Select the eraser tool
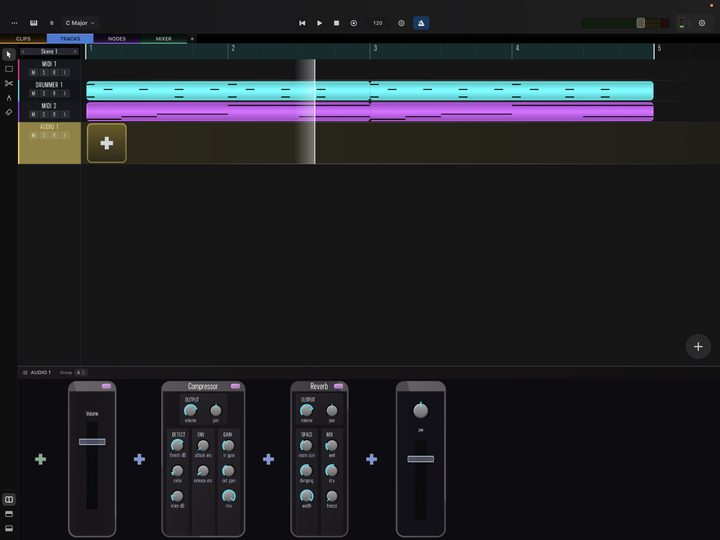 click(9, 112)
